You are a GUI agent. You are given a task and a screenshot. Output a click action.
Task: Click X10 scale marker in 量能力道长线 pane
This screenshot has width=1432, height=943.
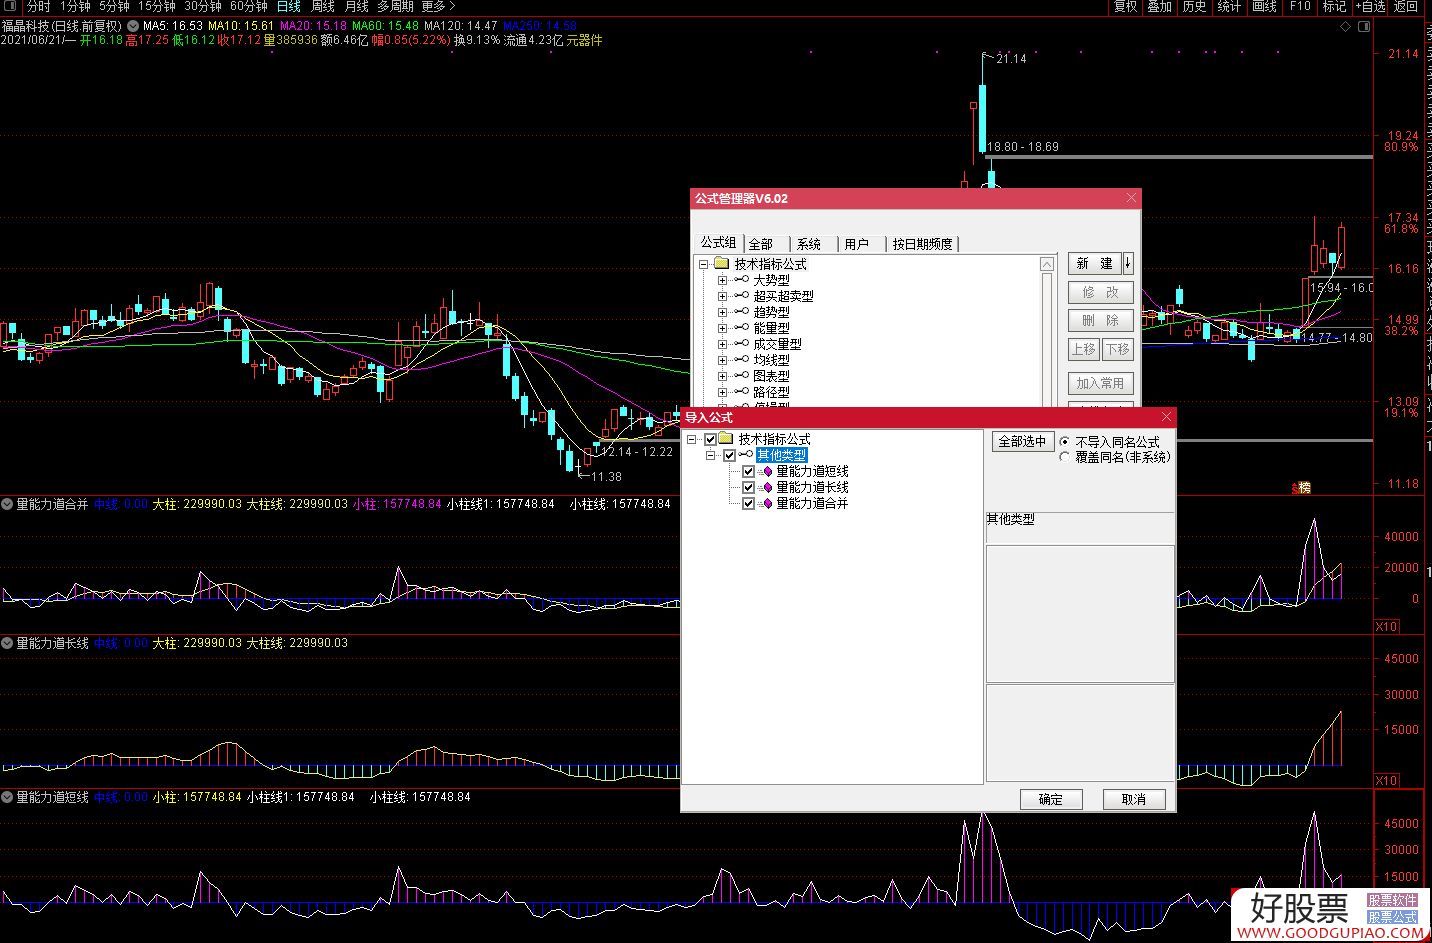(x=1387, y=781)
